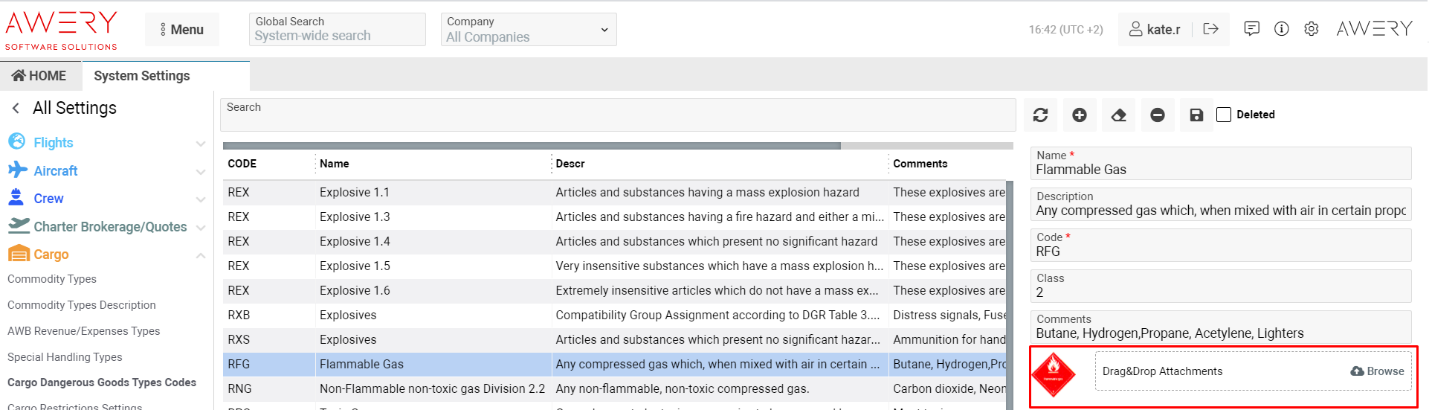Edit the Code field RFG
The width and height of the screenshot is (1429, 410).
[1220, 245]
